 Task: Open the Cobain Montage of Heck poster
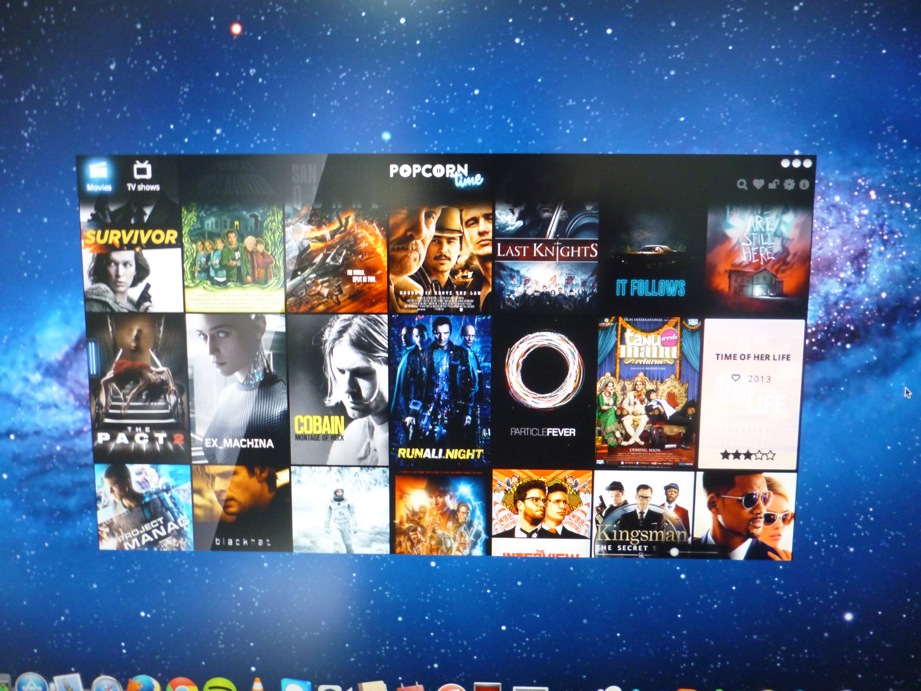click(x=339, y=390)
